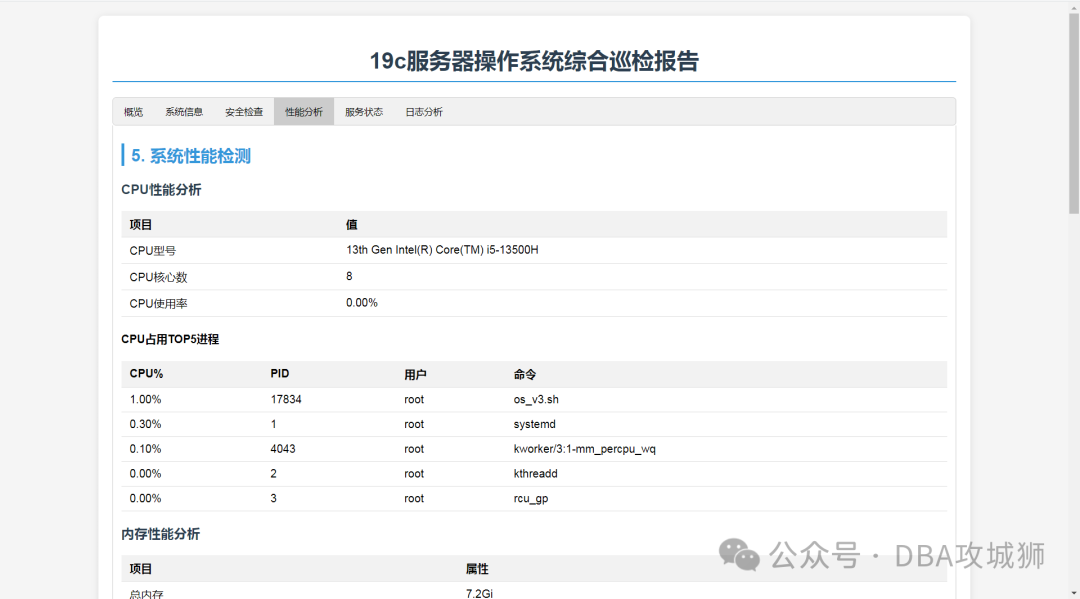Switch to the 系统信息 tab
The height and width of the screenshot is (599, 1080).
(x=184, y=112)
